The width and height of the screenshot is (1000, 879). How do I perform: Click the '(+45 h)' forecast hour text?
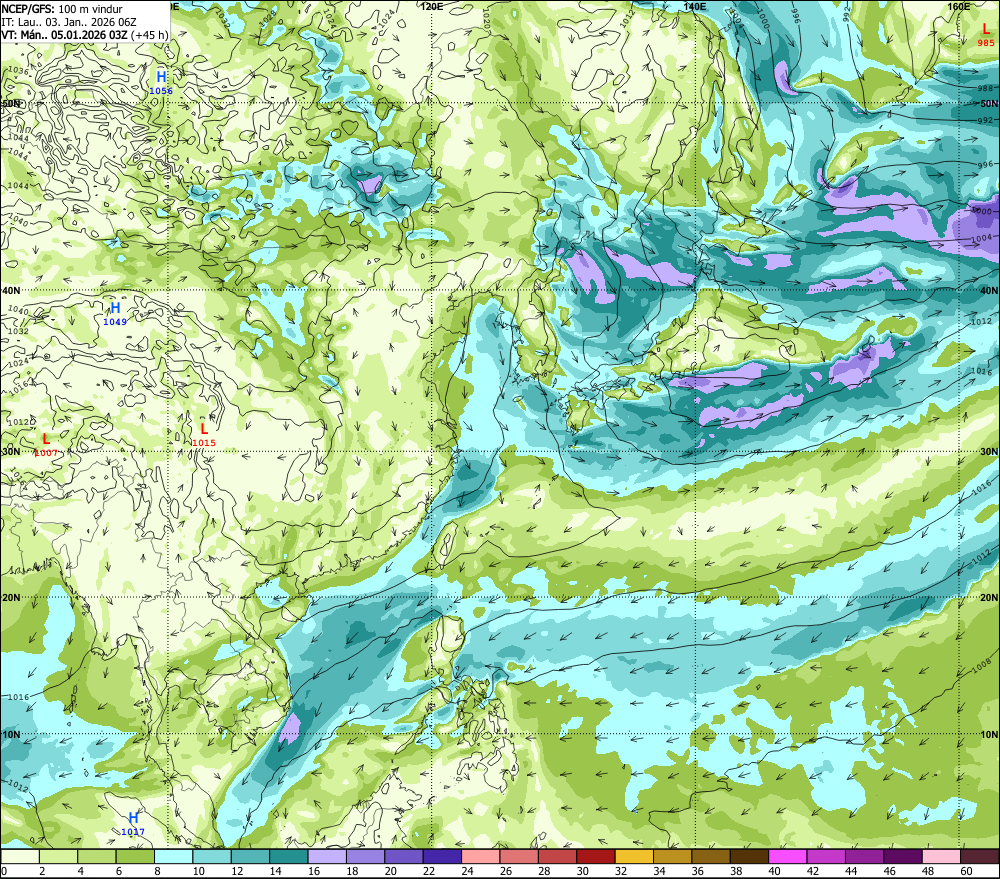point(149,34)
